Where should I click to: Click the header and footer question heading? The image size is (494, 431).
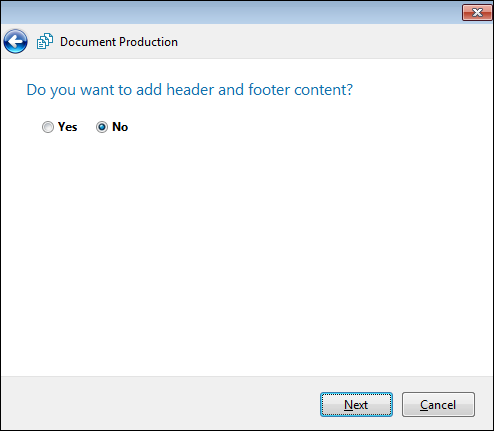(x=190, y=90)
